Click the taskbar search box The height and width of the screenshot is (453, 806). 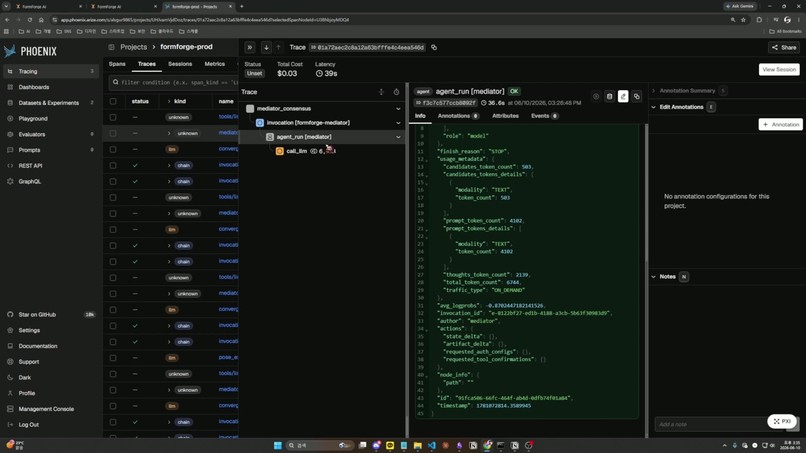pos(319,445)
